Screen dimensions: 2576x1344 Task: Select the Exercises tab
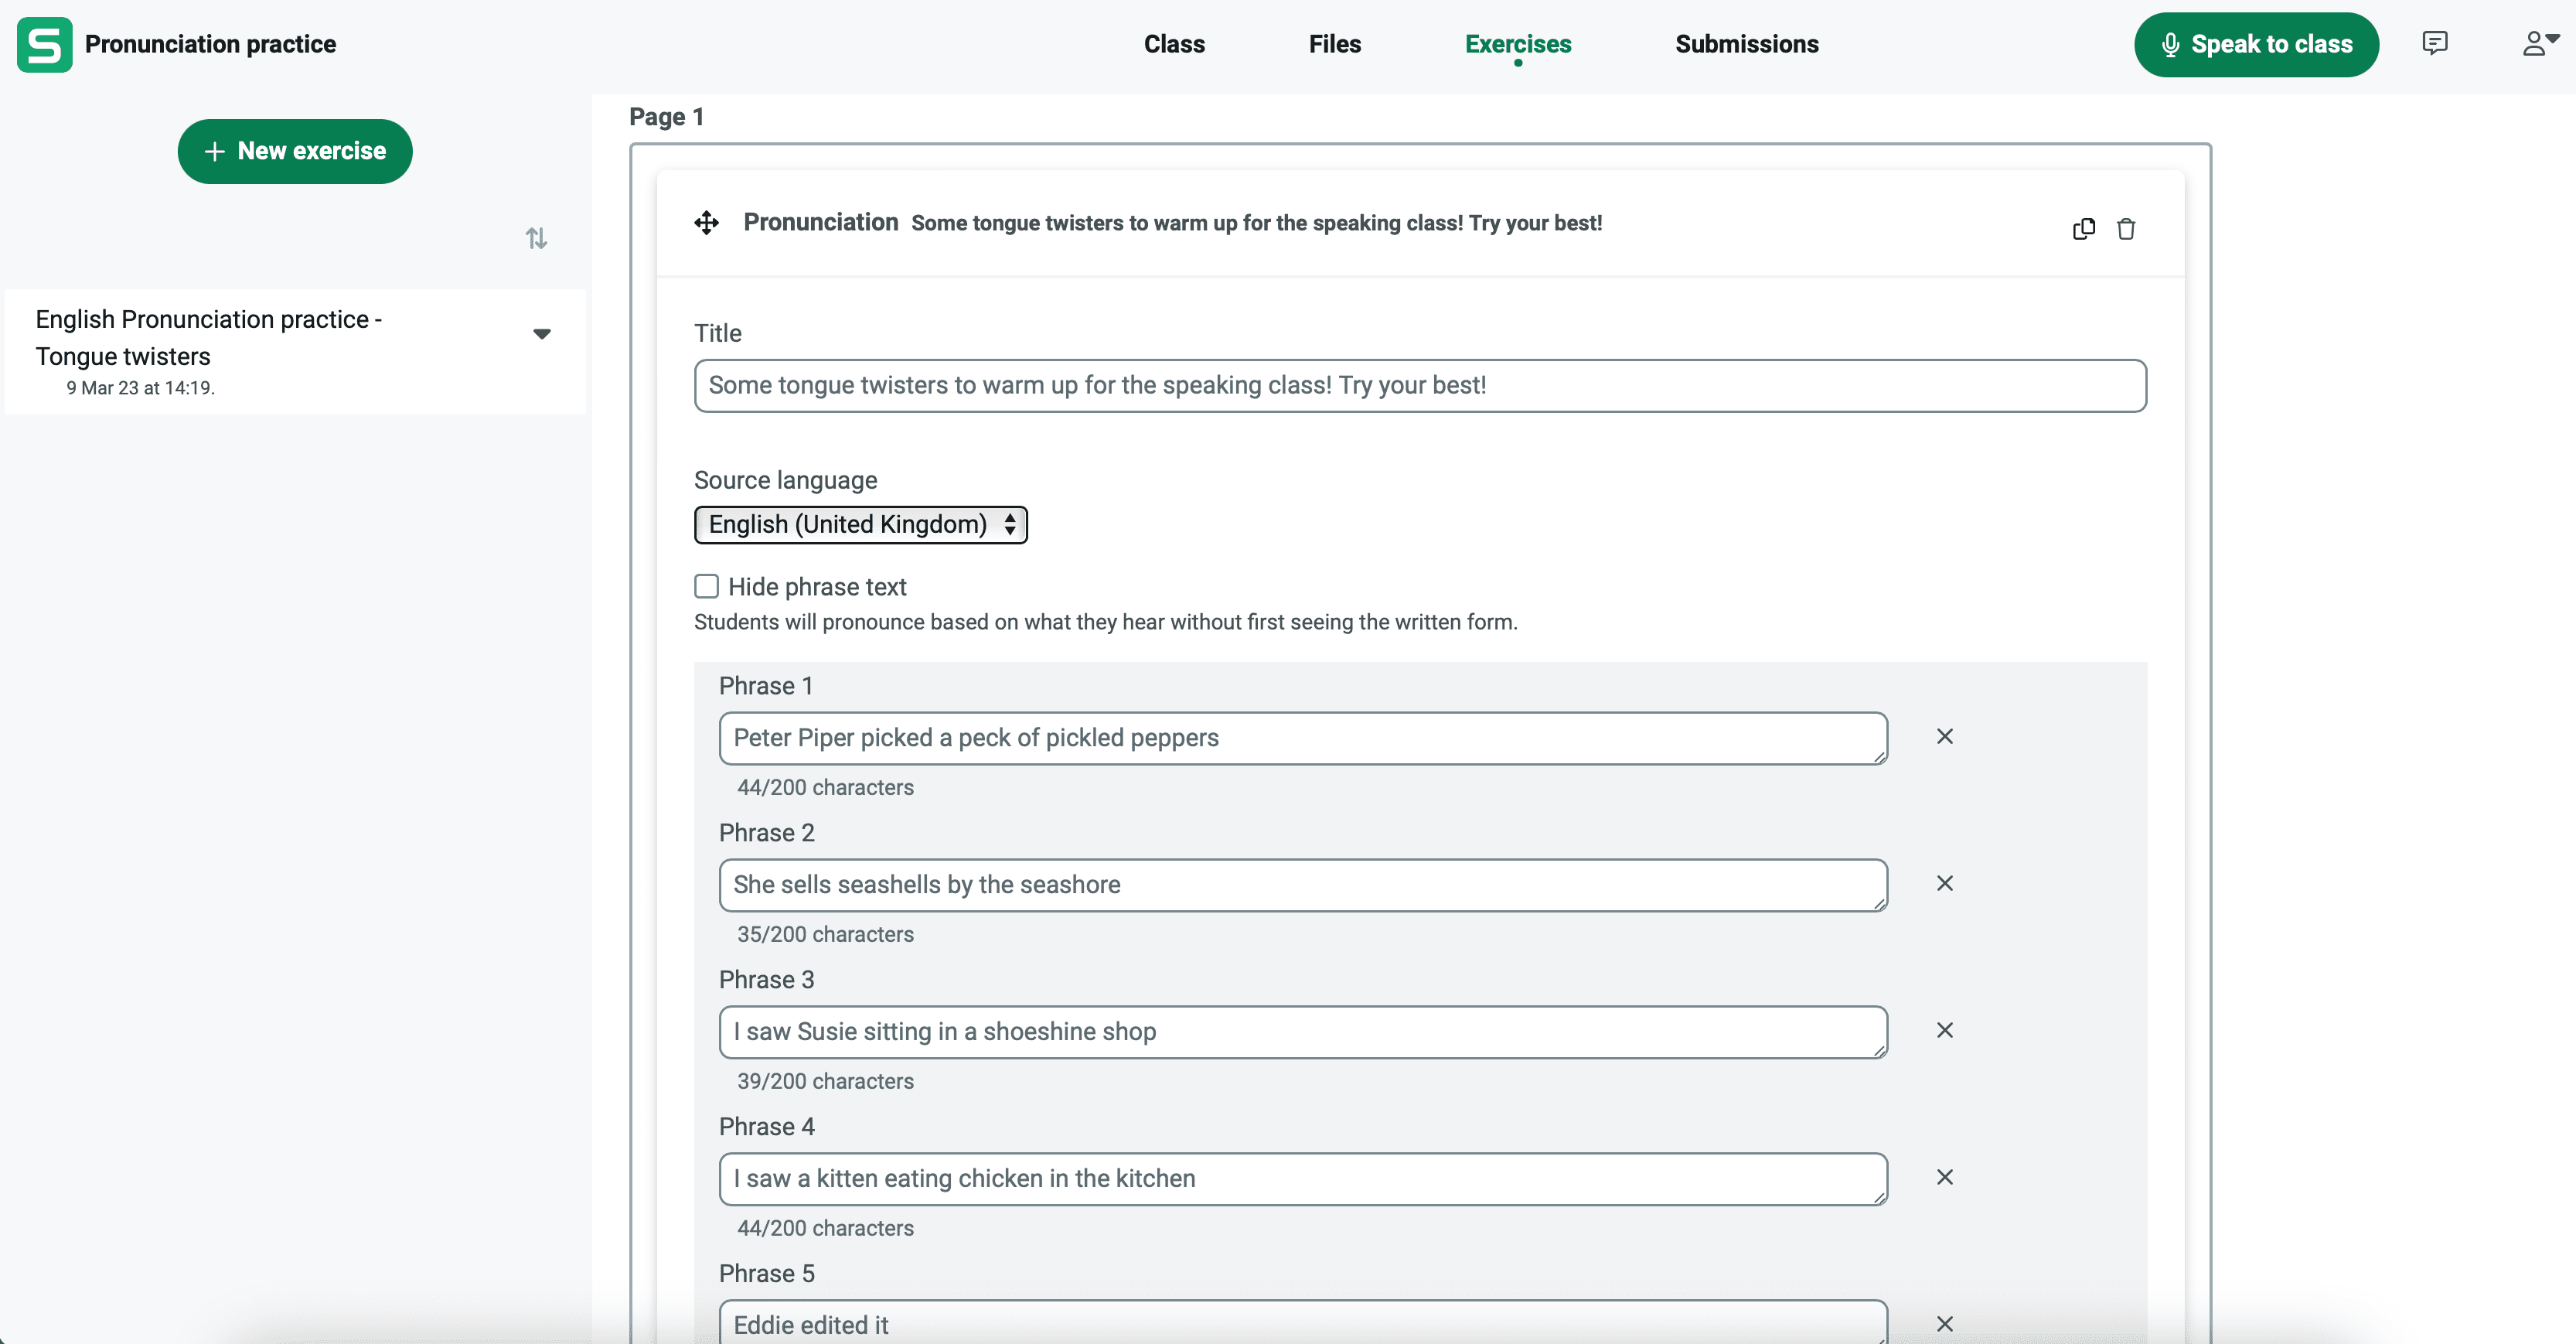tap(1518, 44)
